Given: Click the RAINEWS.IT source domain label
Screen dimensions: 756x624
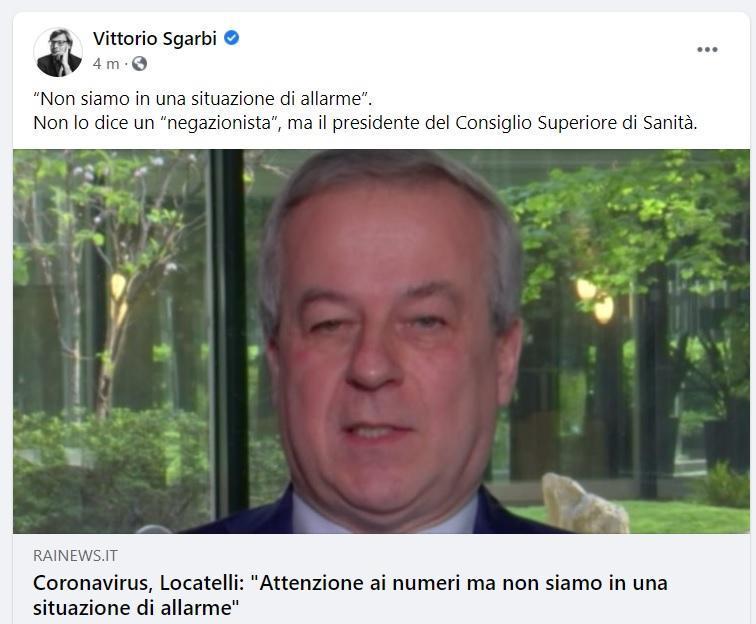Looking at the screenshot, I should tap(75, 556).
